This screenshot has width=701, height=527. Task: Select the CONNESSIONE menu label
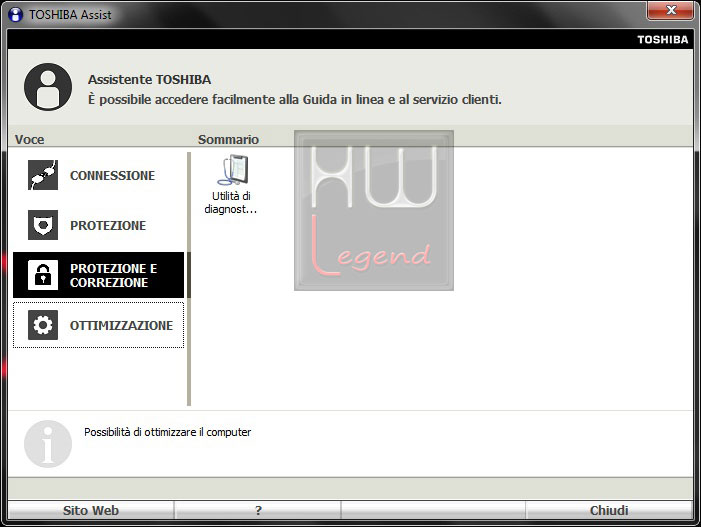[x=112, y=175]
